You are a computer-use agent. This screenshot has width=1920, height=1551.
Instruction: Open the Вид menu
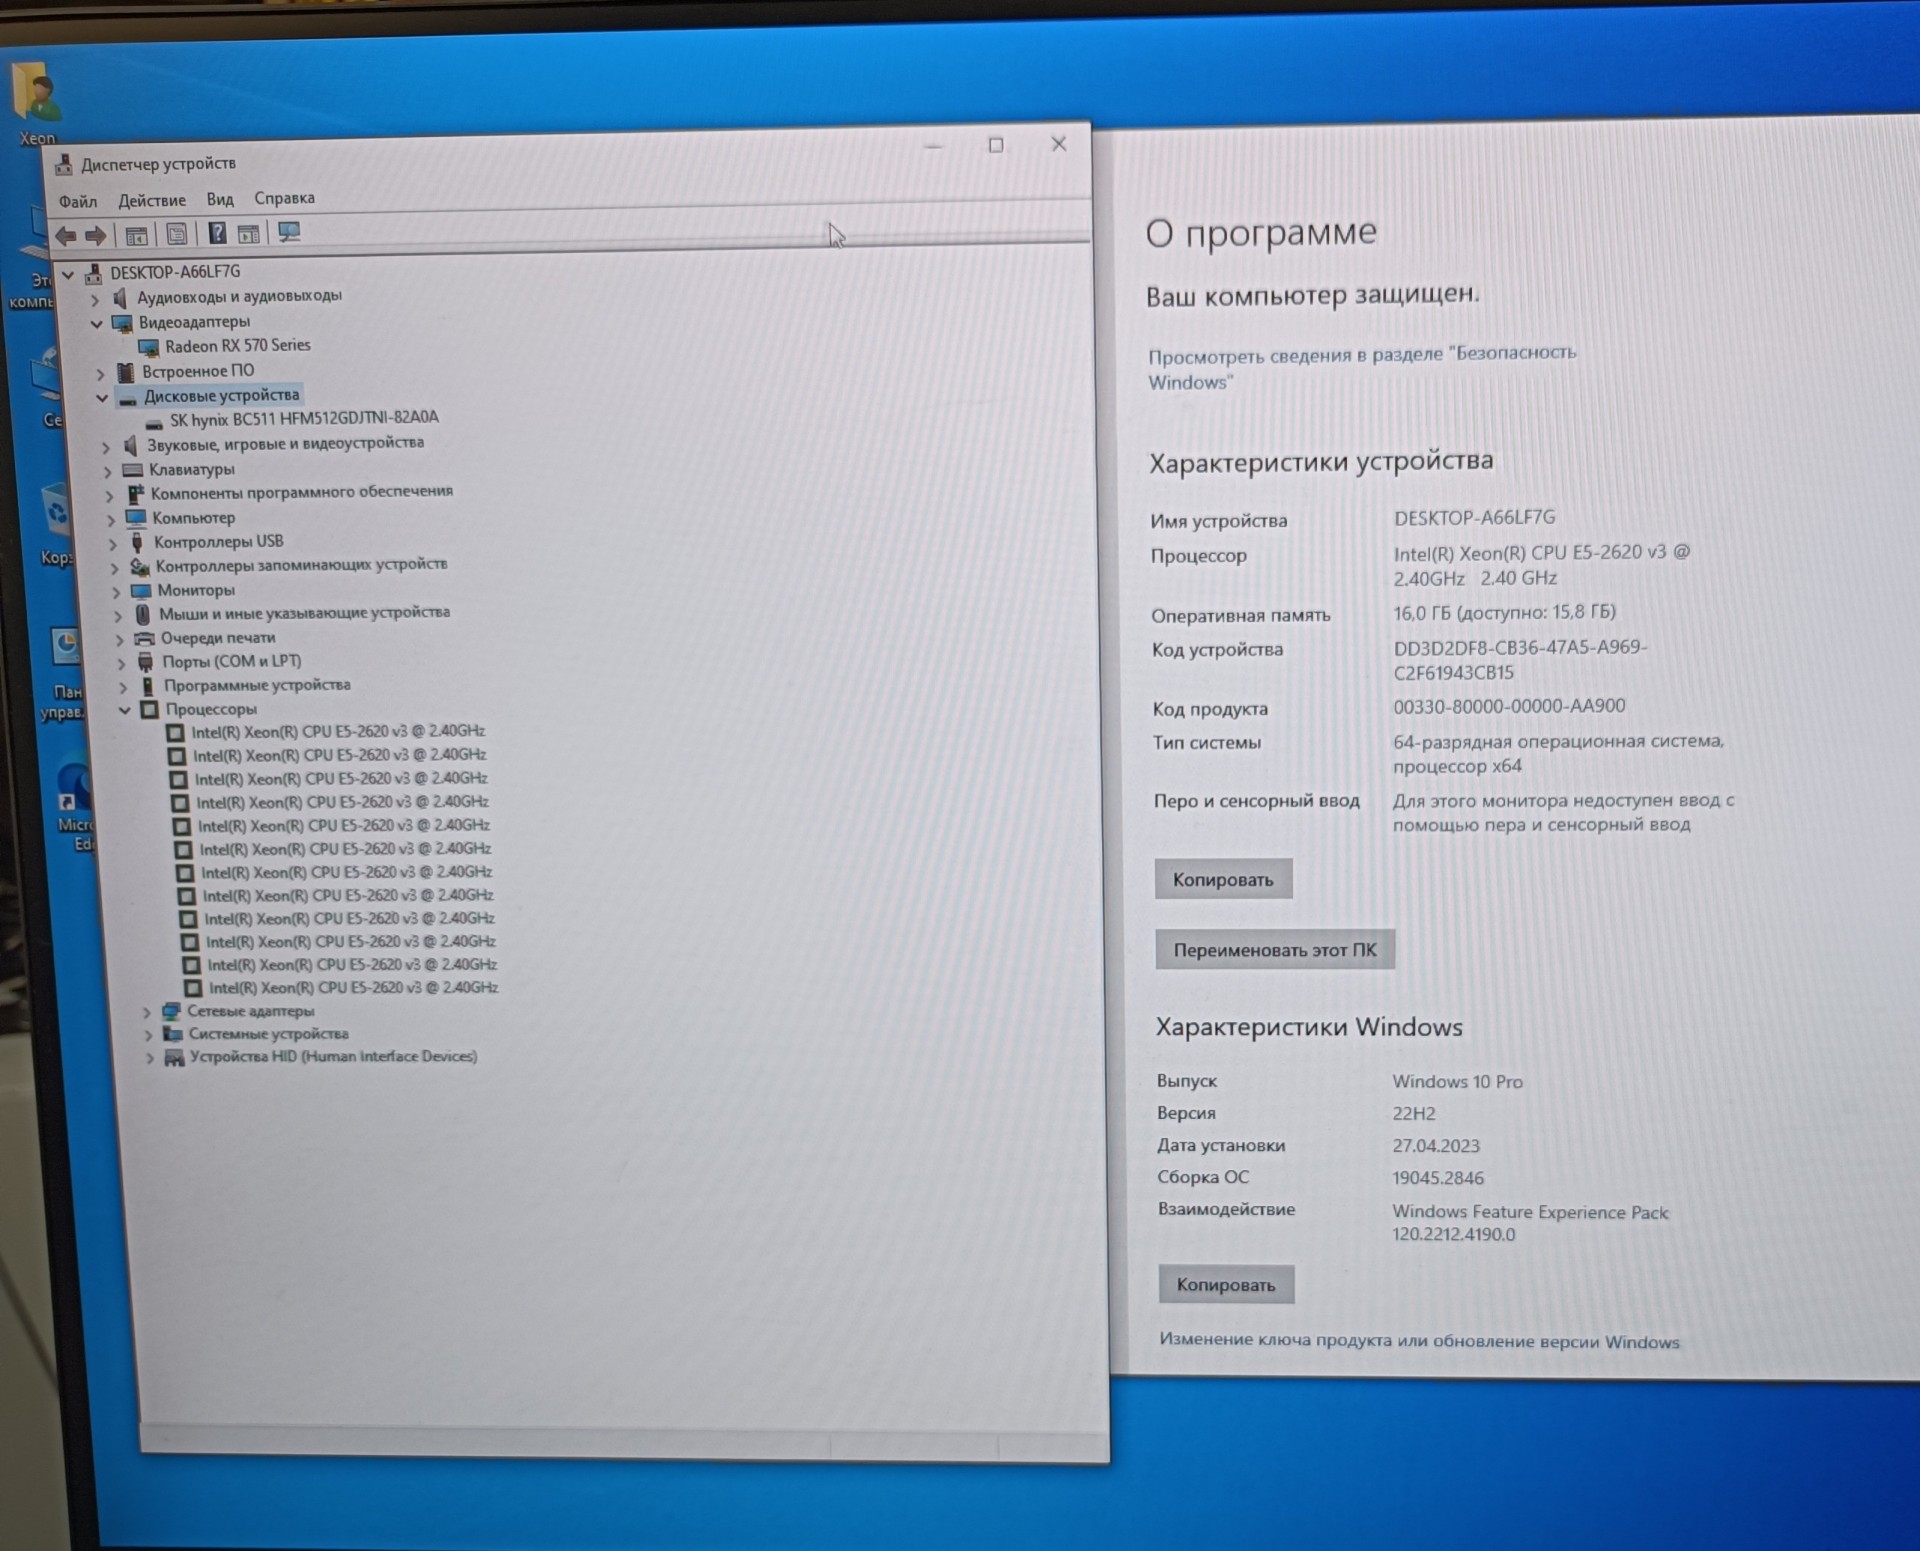(x=220, y=200)
